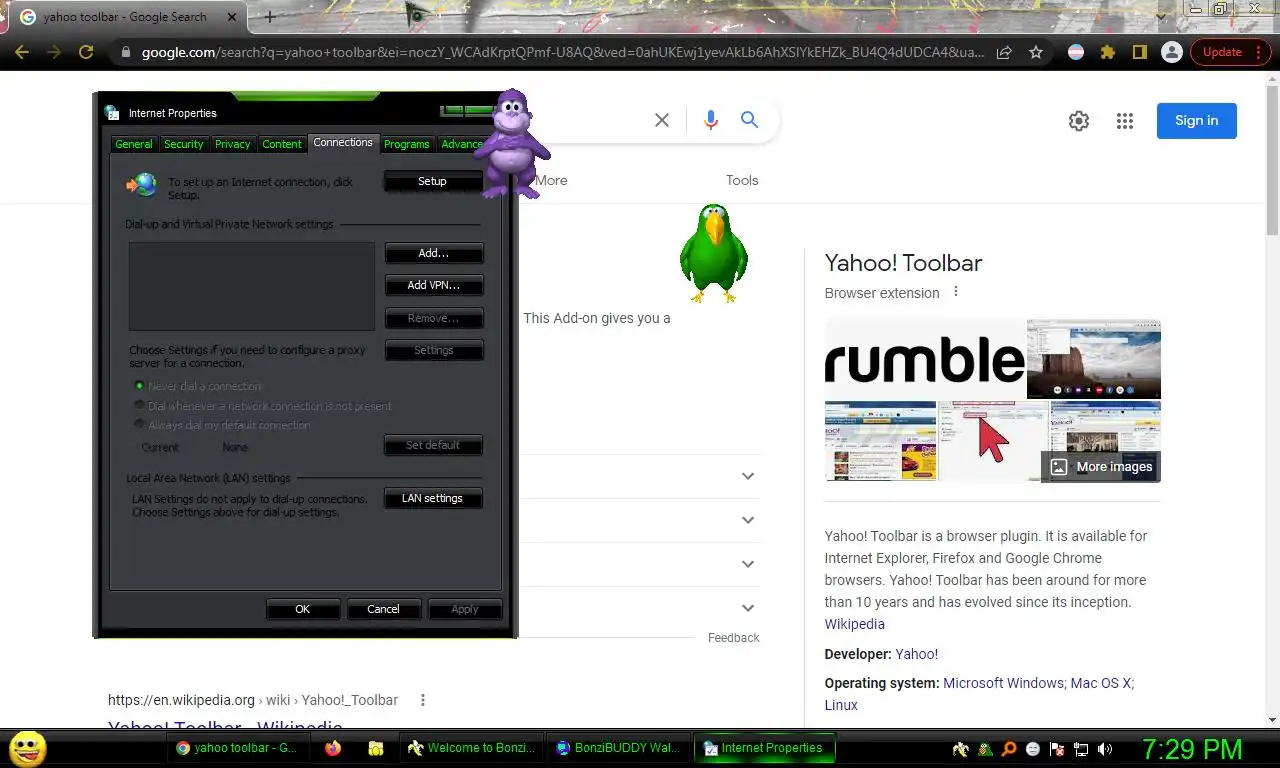
Task: Click the Add VPN... button
Action: [434, 285]
